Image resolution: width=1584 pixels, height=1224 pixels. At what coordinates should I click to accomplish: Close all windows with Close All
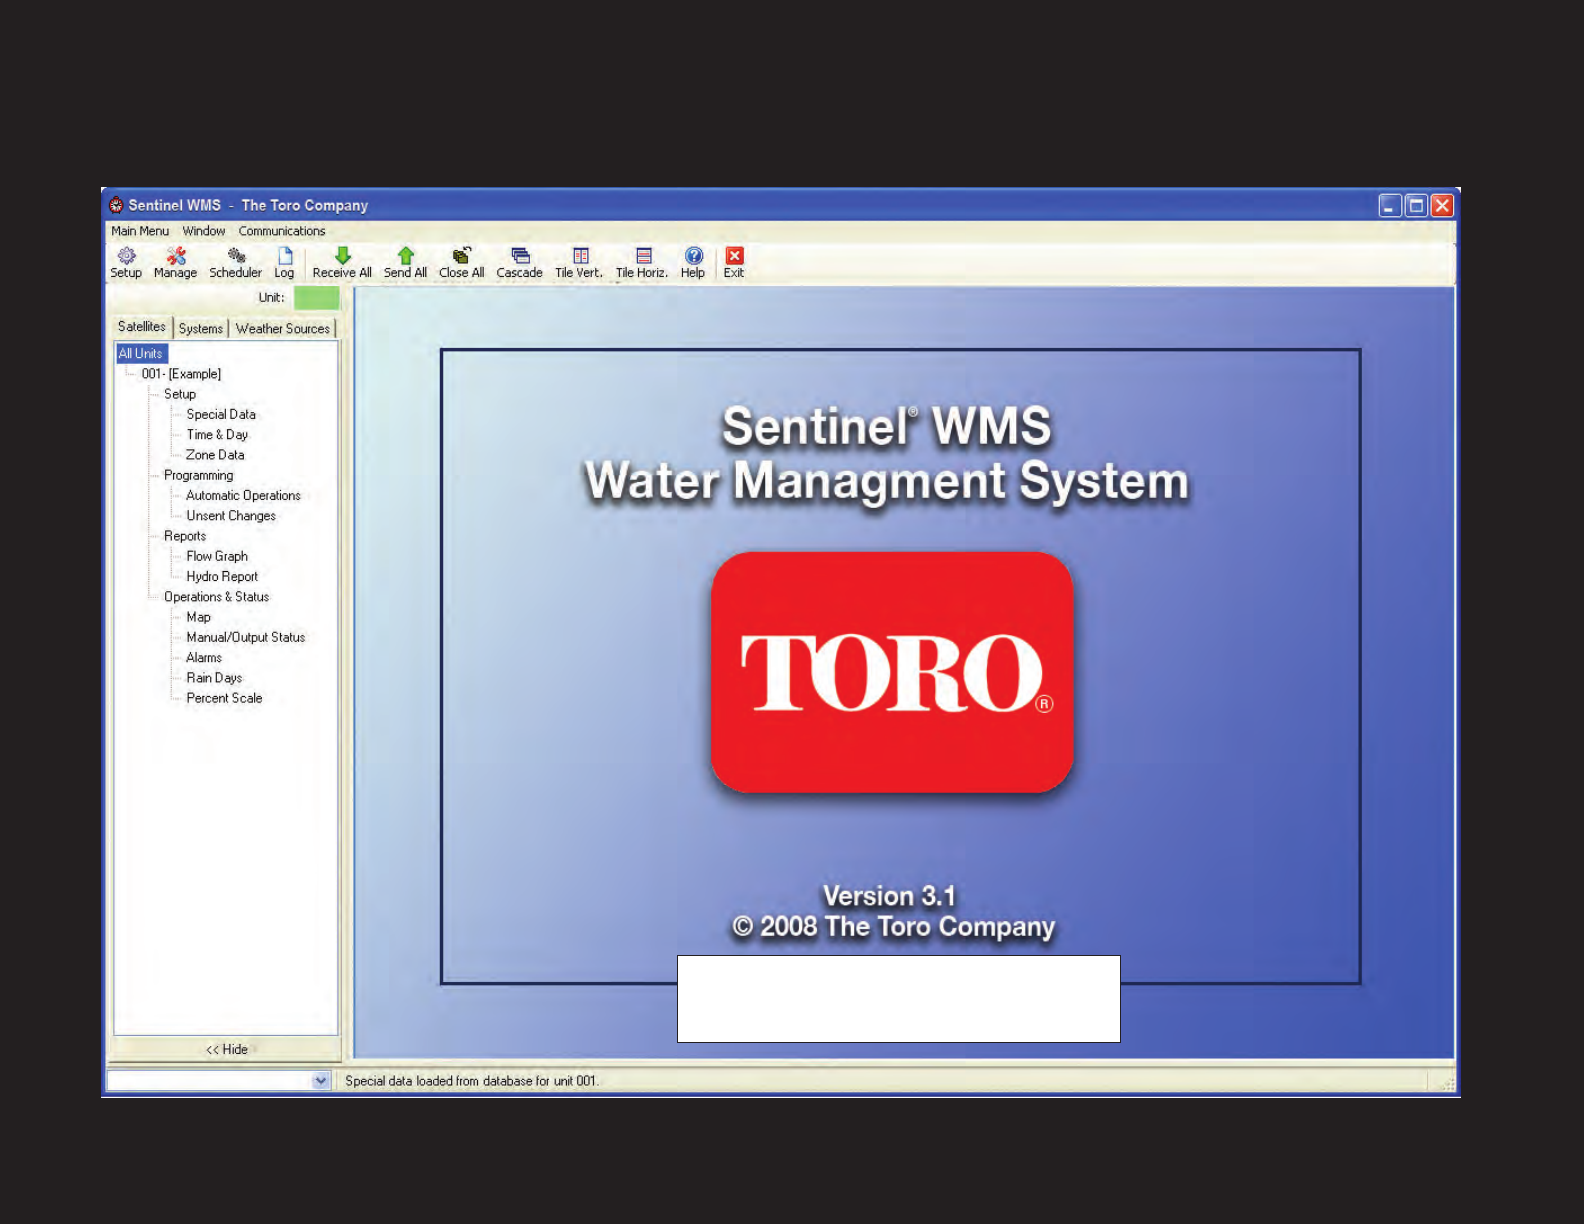tap(461, 263)
